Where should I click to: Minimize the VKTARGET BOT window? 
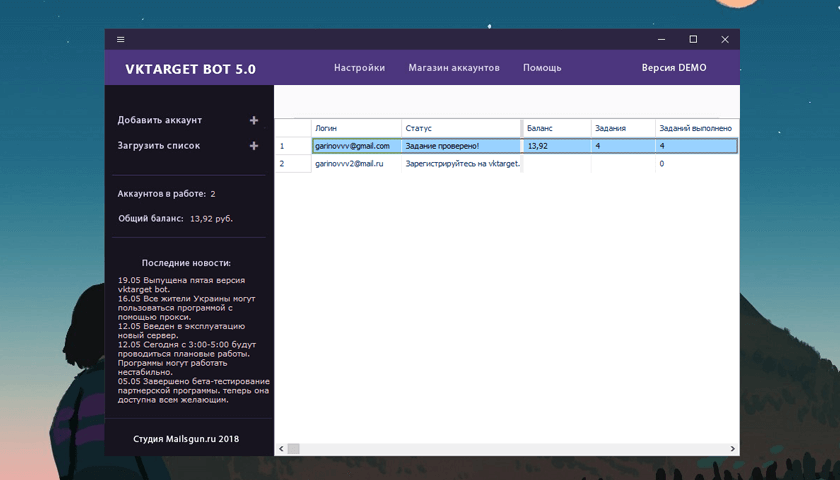tap(662, 39)
